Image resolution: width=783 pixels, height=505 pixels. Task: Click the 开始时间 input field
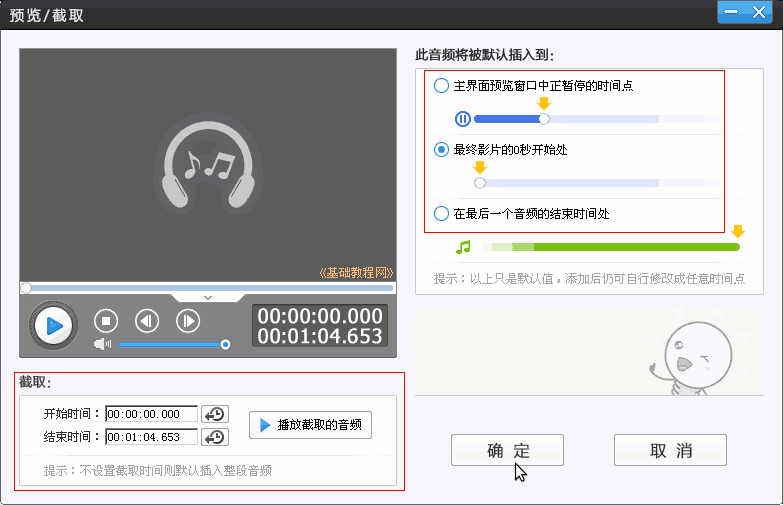tap(151, 414)
